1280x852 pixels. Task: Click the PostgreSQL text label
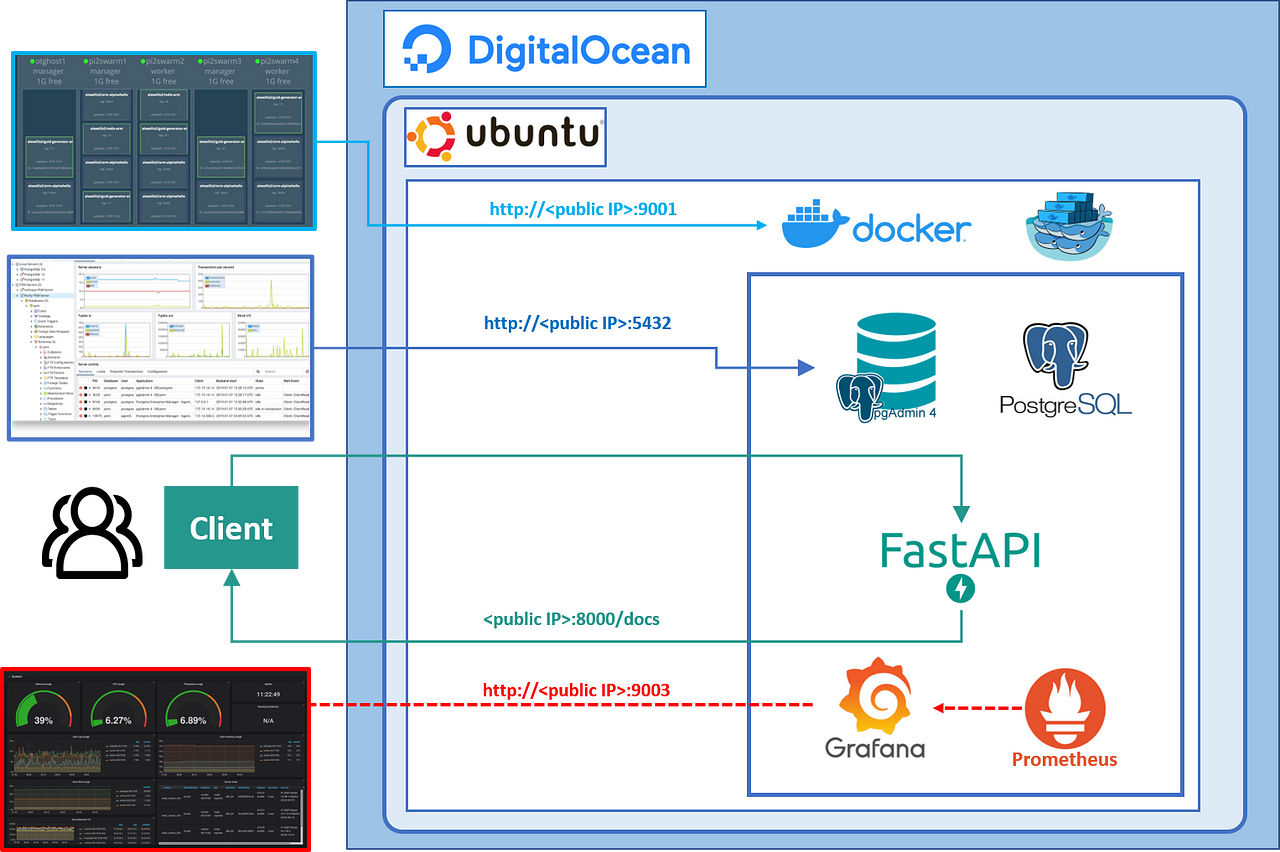click(1065, 403)
